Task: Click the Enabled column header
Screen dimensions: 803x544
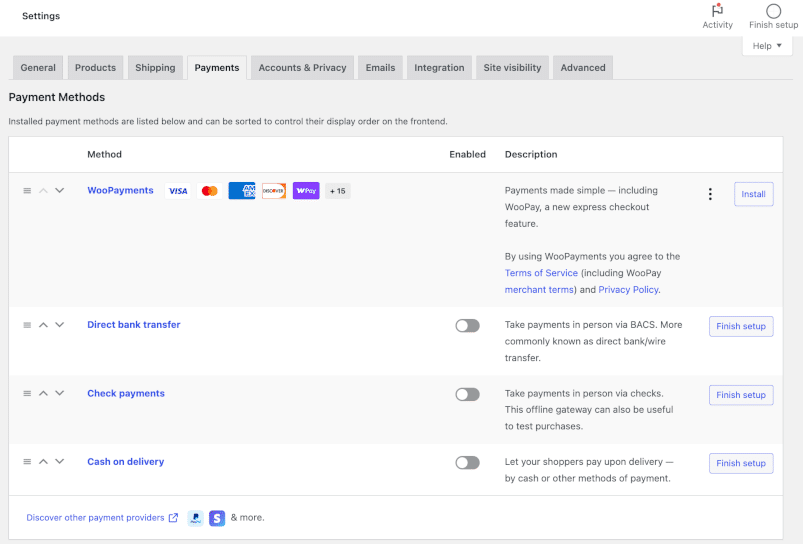Action: click(468, 154)
